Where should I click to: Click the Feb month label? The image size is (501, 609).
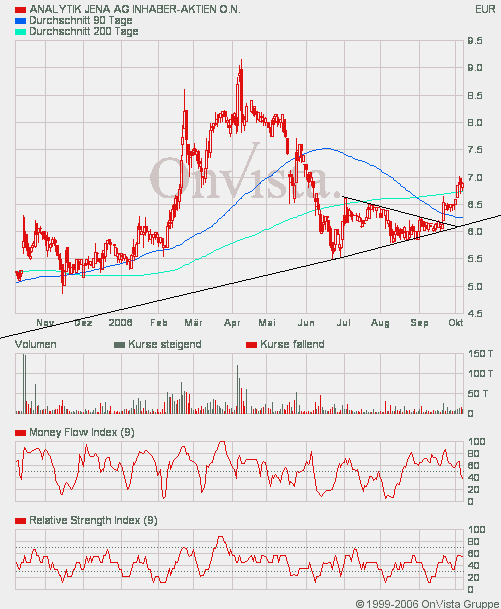click(x=158, y=323)
